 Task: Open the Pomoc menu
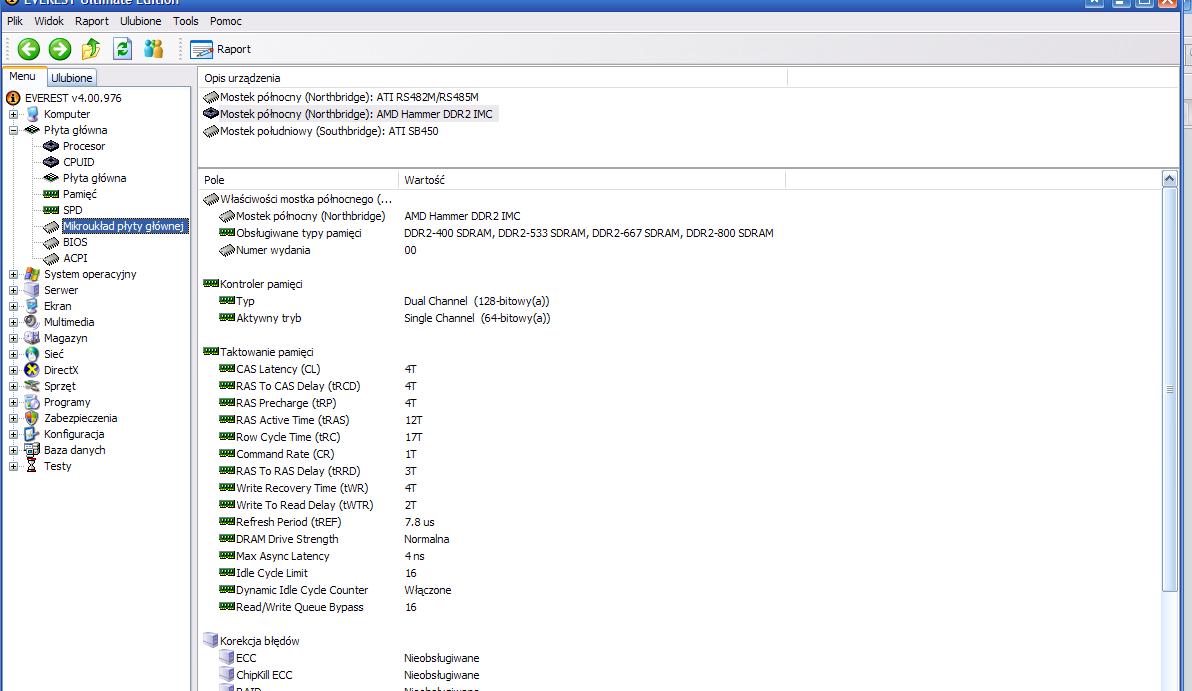226,21
